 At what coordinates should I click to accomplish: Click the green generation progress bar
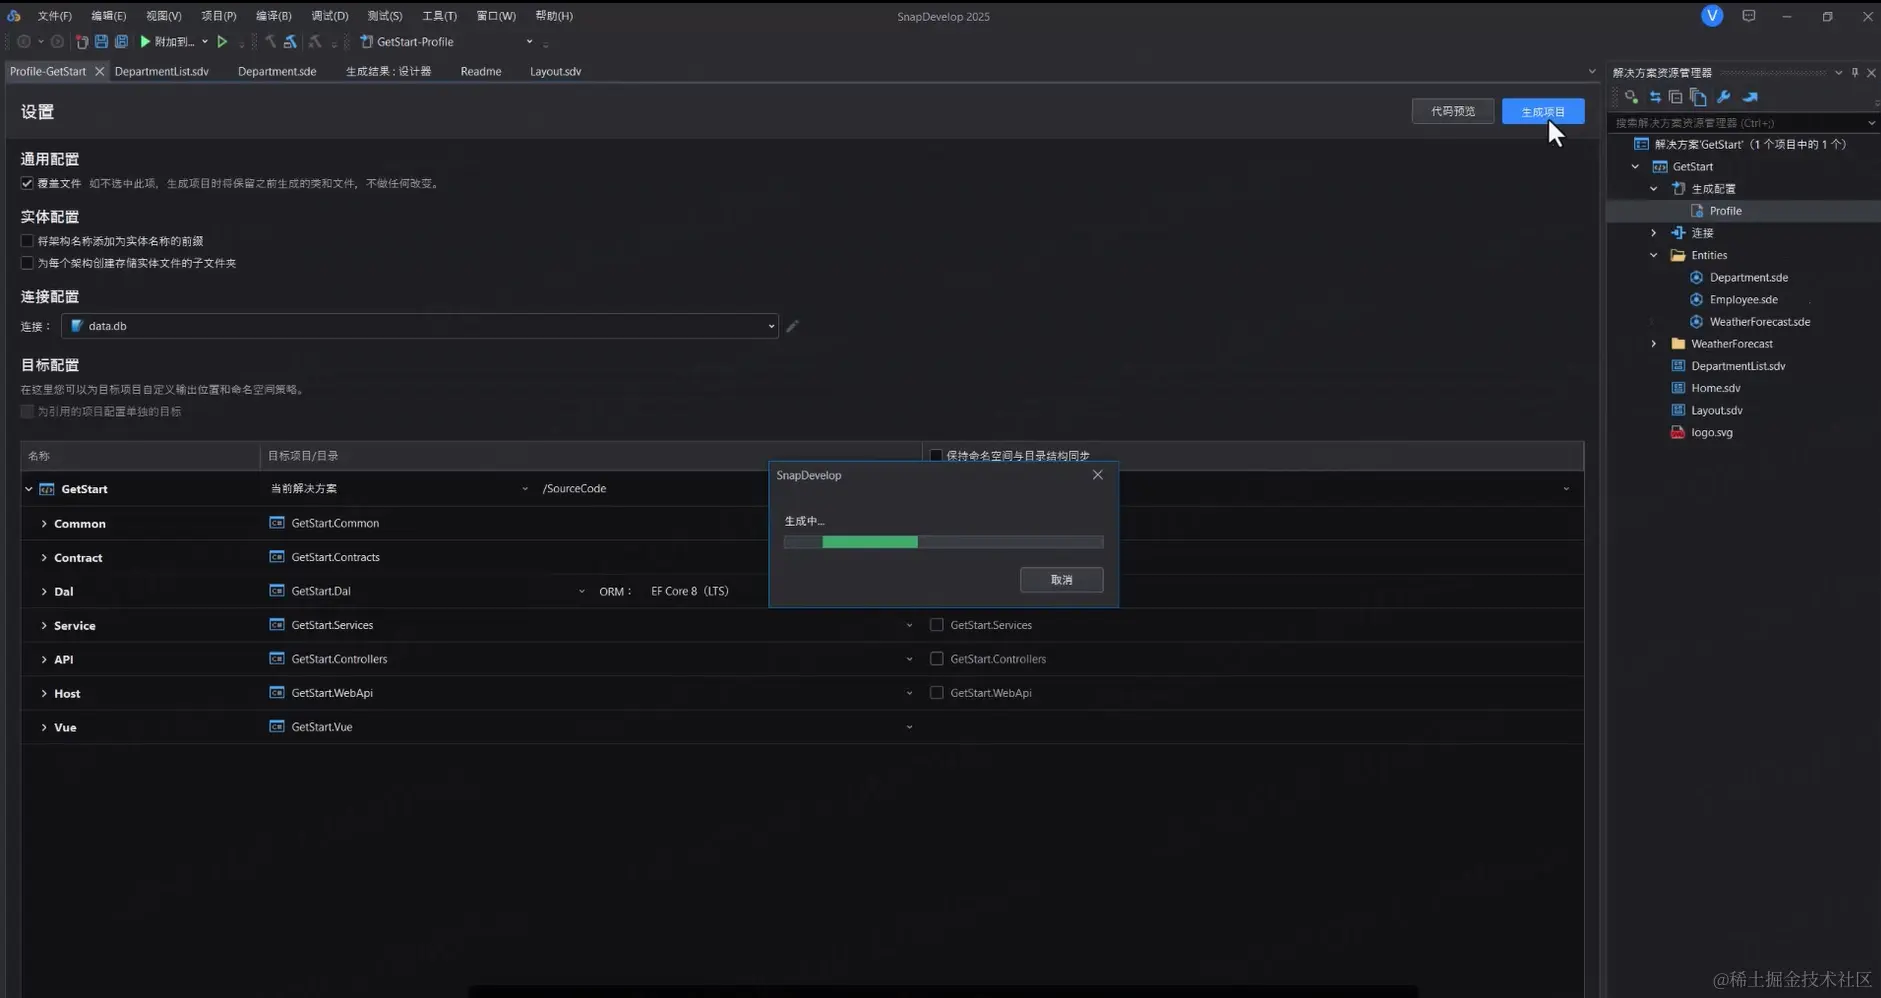click(870, 541)
